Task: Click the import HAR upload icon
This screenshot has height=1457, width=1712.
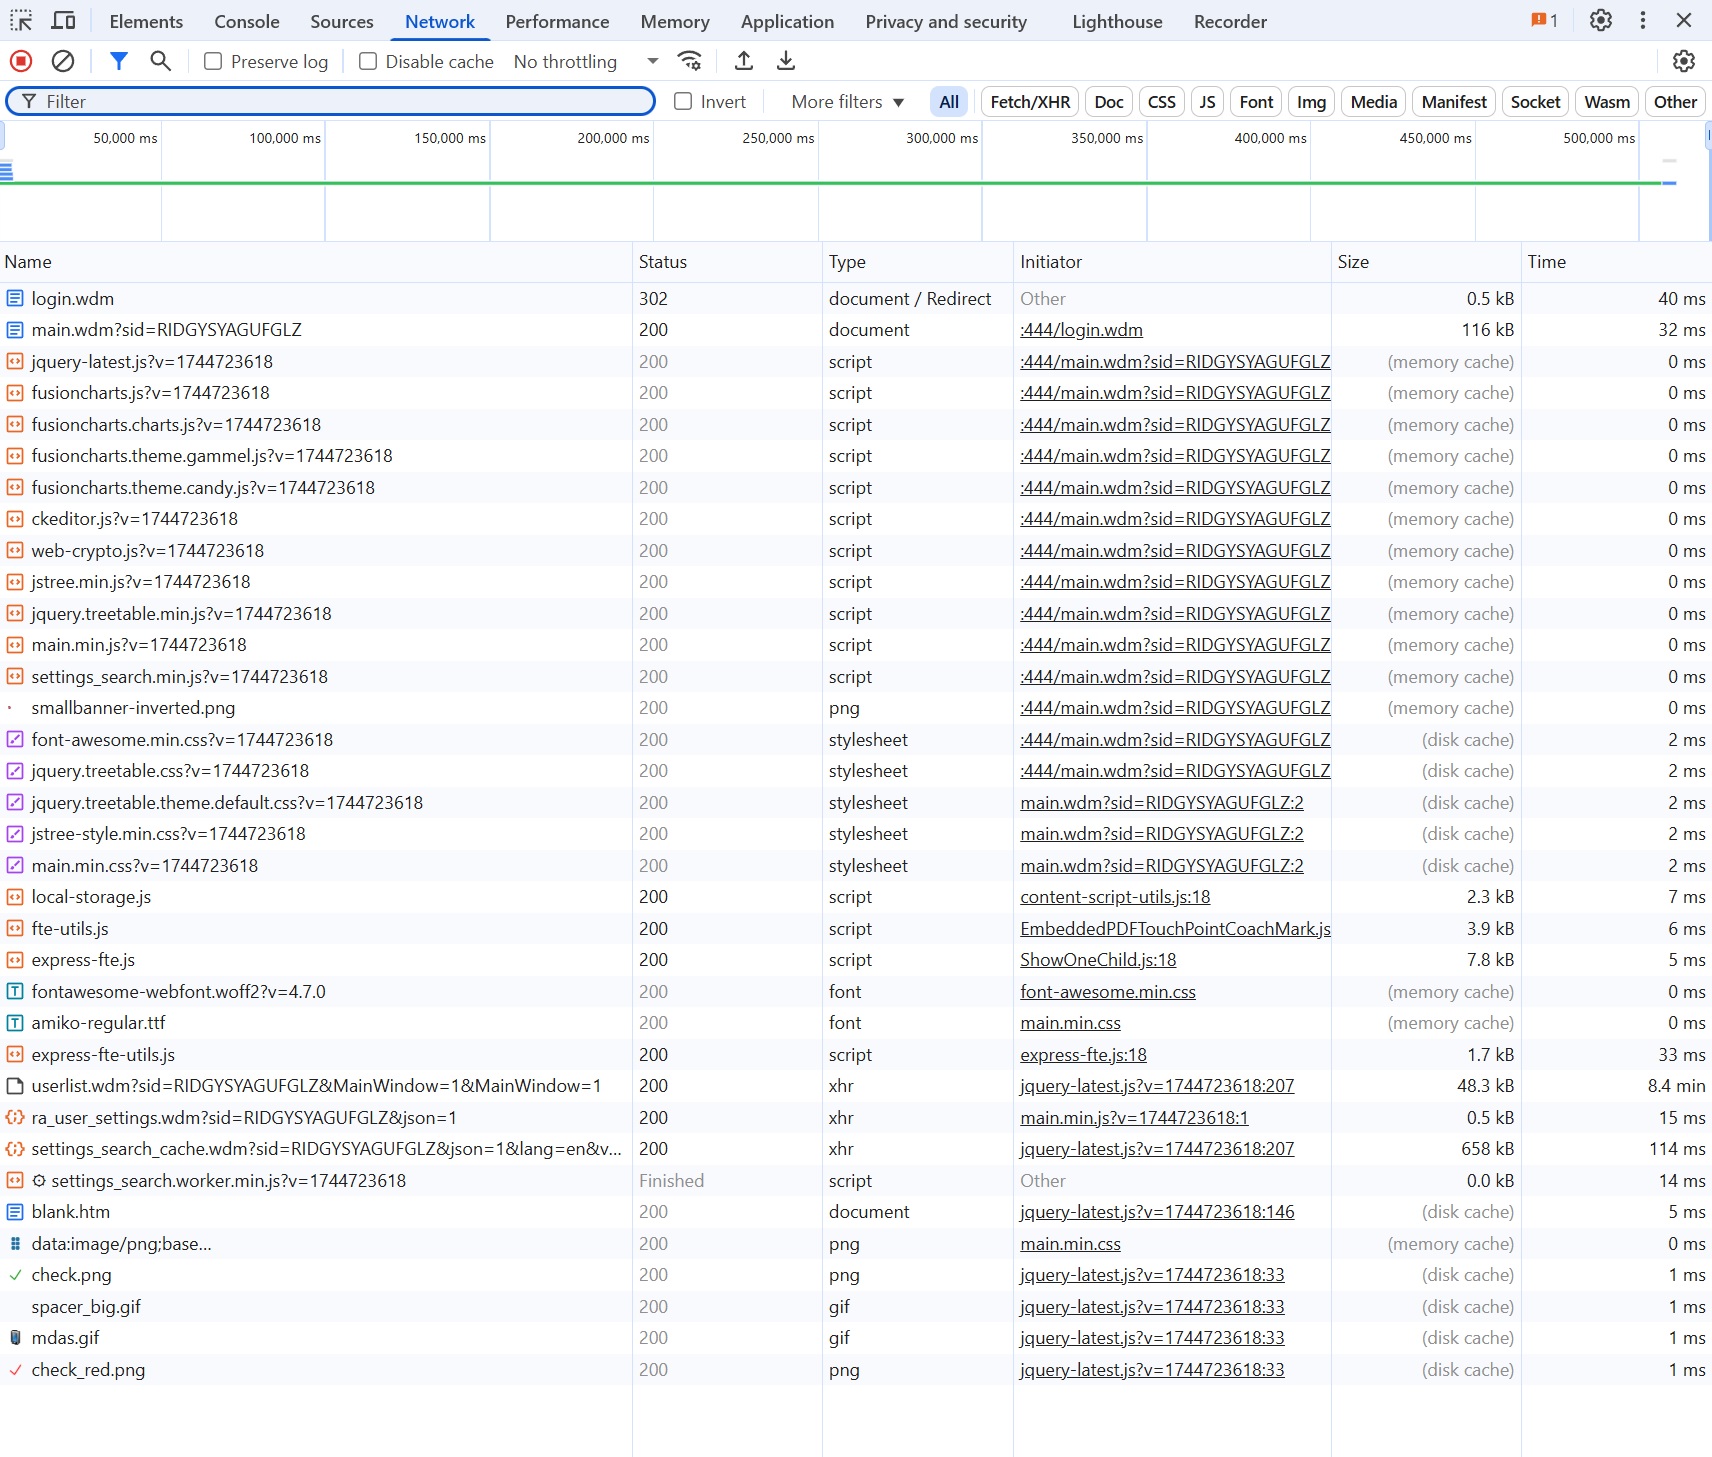Action: [743, 61]
